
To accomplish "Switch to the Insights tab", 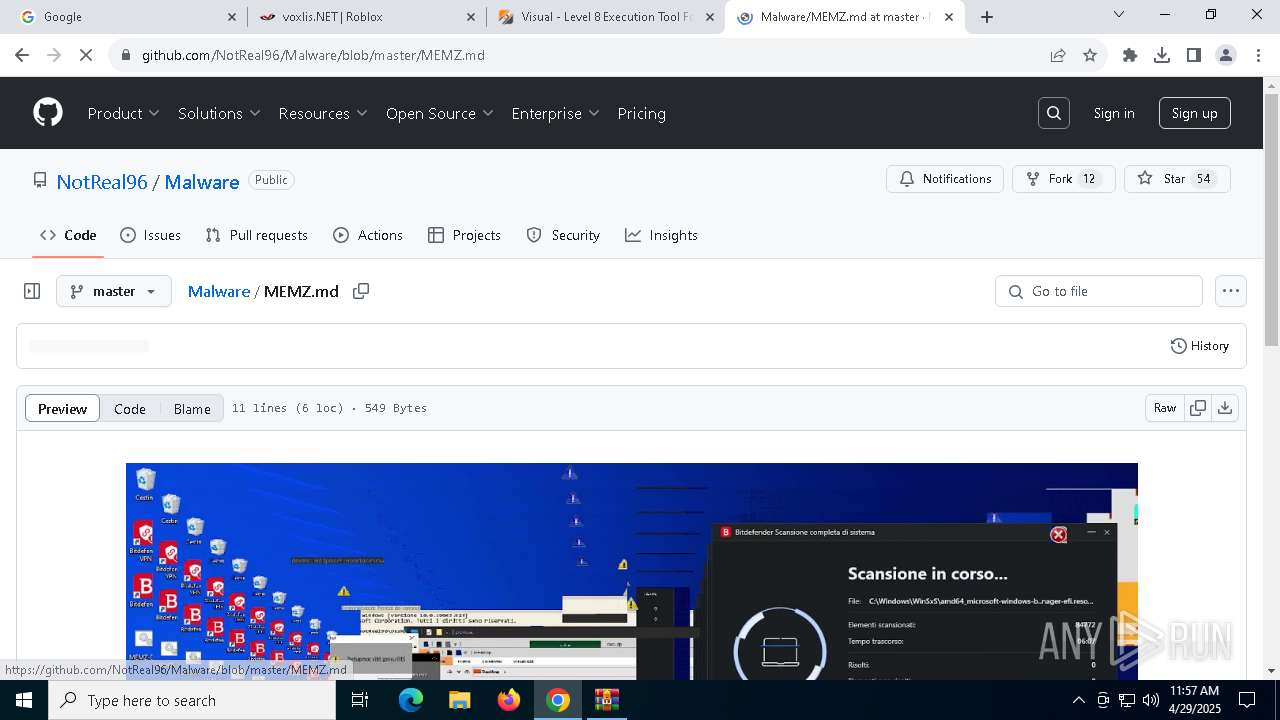I will [x=661, y=235].
